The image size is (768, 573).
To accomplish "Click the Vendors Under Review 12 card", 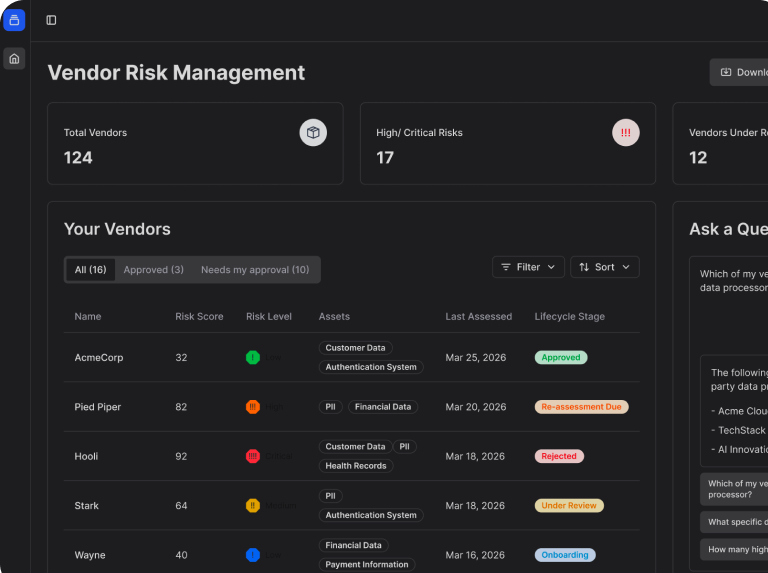I will coord(720,143).
